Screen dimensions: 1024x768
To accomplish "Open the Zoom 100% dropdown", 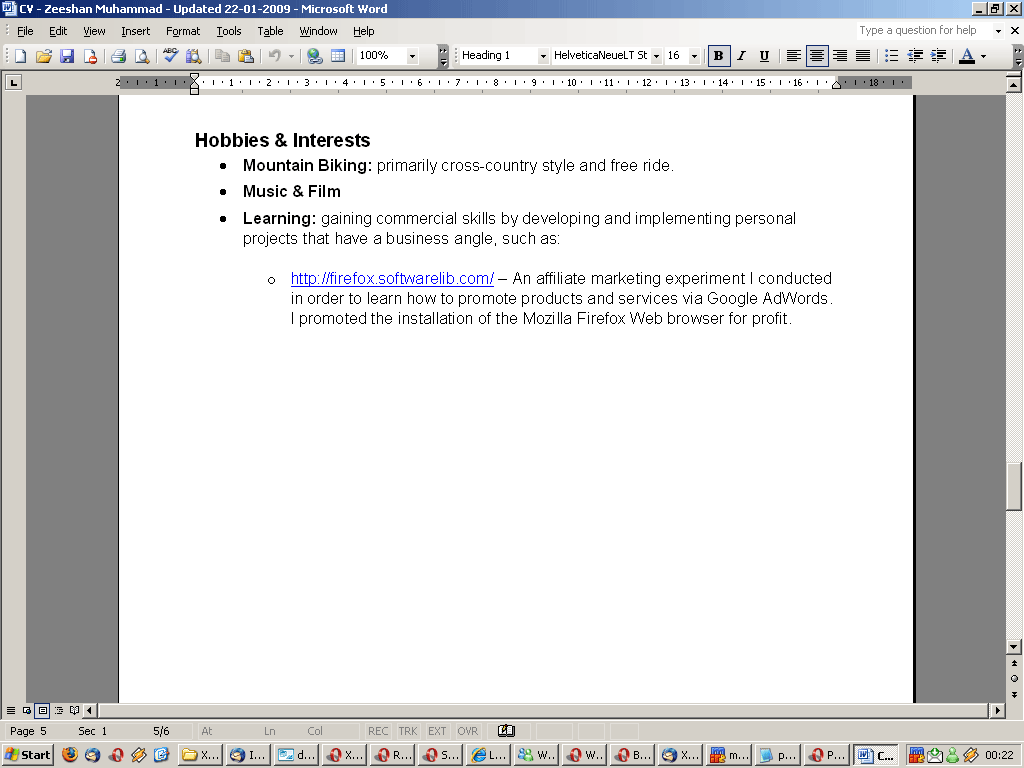I will [x=412, y=56].
